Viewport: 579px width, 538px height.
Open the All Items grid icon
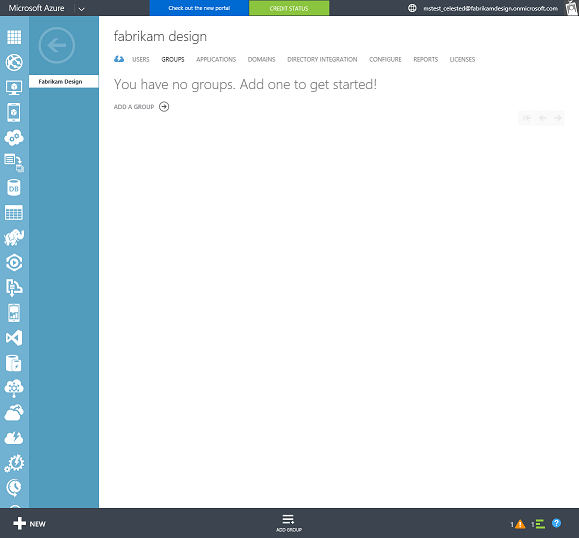click(x=14, y=37)
